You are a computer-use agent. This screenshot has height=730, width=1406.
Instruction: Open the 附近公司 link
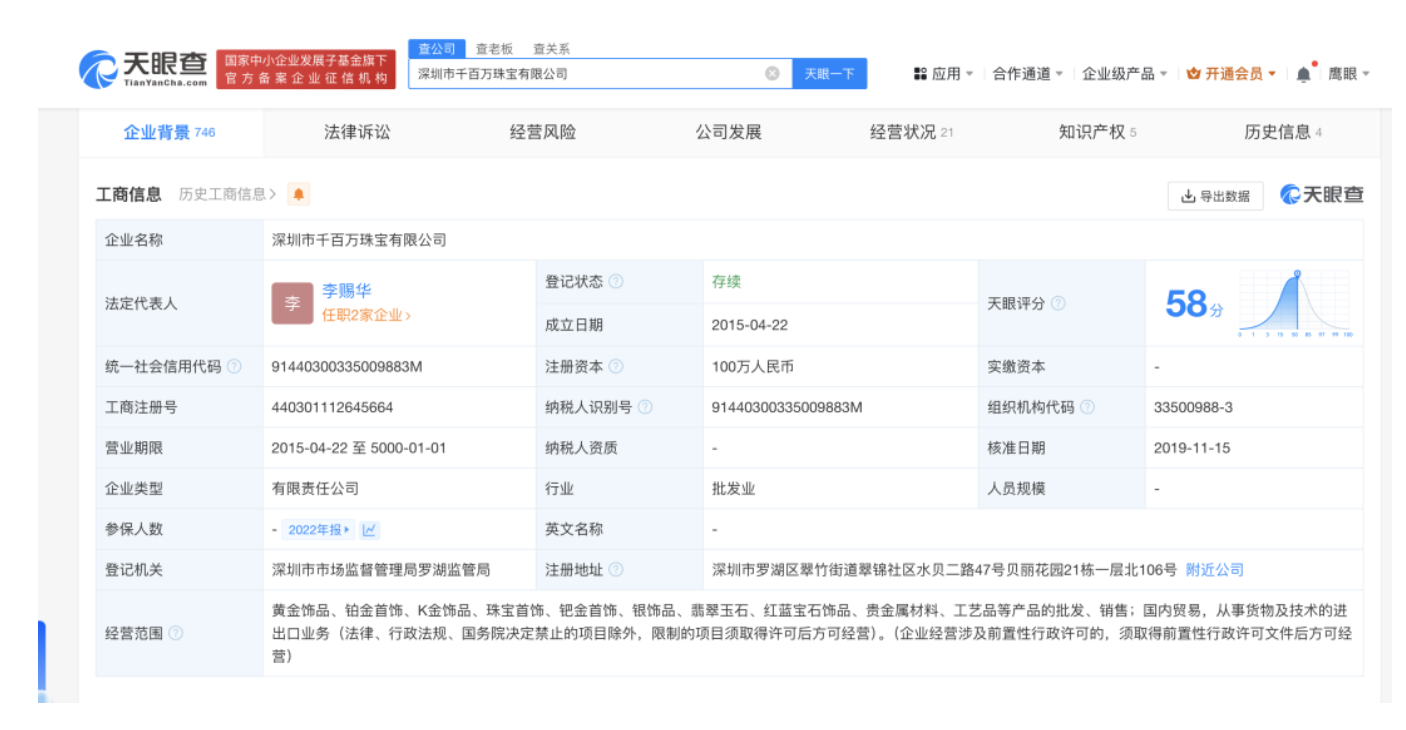(1214, 570)
